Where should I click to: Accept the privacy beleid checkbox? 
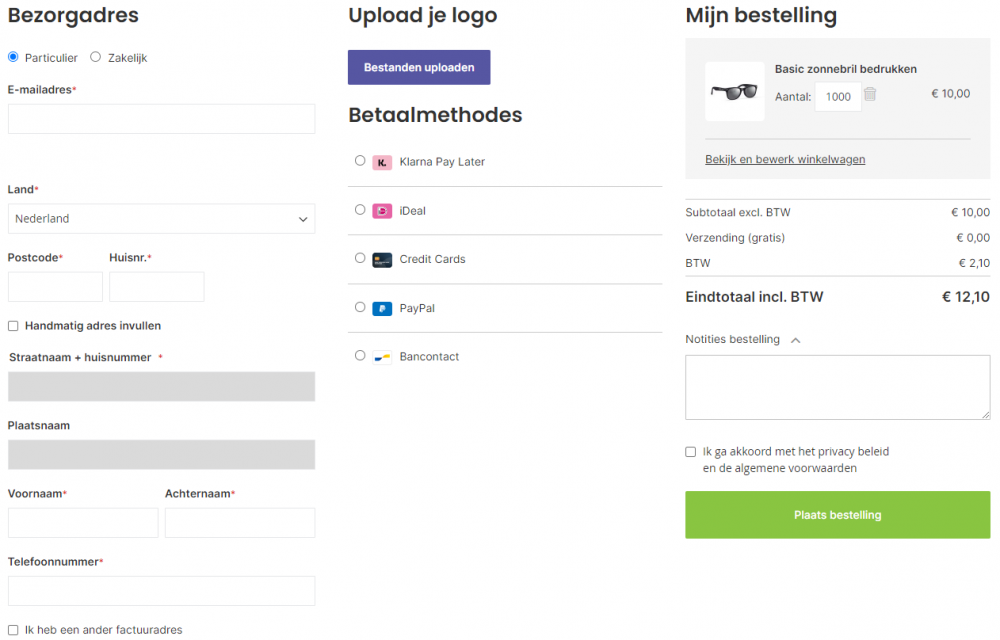691,452
